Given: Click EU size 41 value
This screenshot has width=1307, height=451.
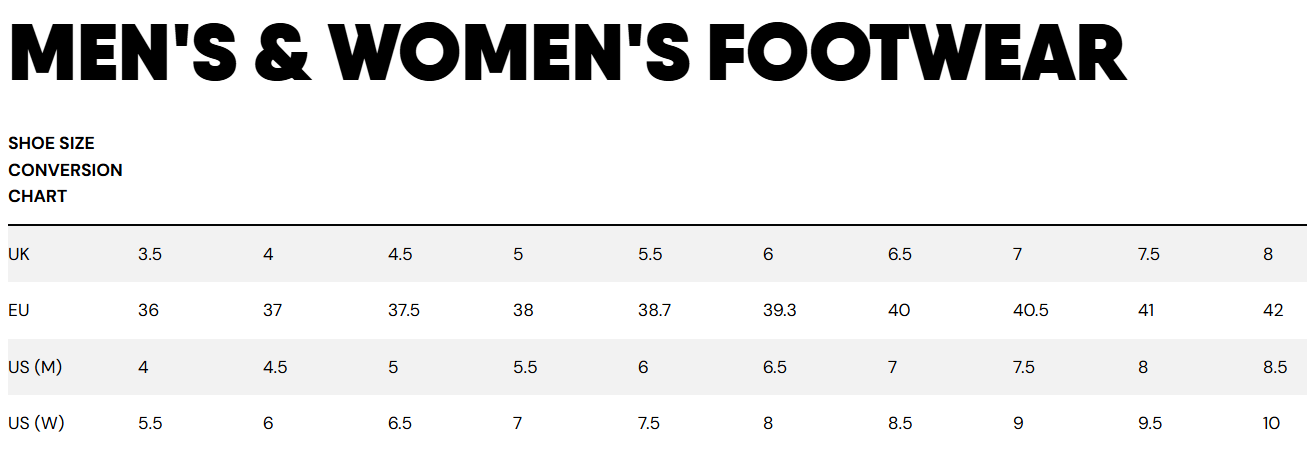Looking at the screenshot, I should point(1146,310).
